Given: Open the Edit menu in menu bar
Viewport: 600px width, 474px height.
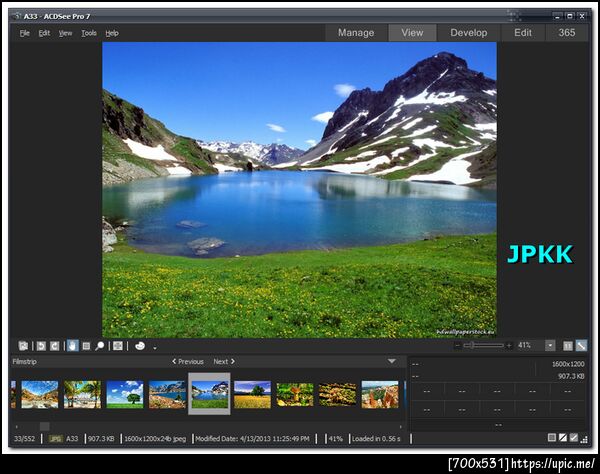Looking at the screenshot, I should (x=44, y=33).
